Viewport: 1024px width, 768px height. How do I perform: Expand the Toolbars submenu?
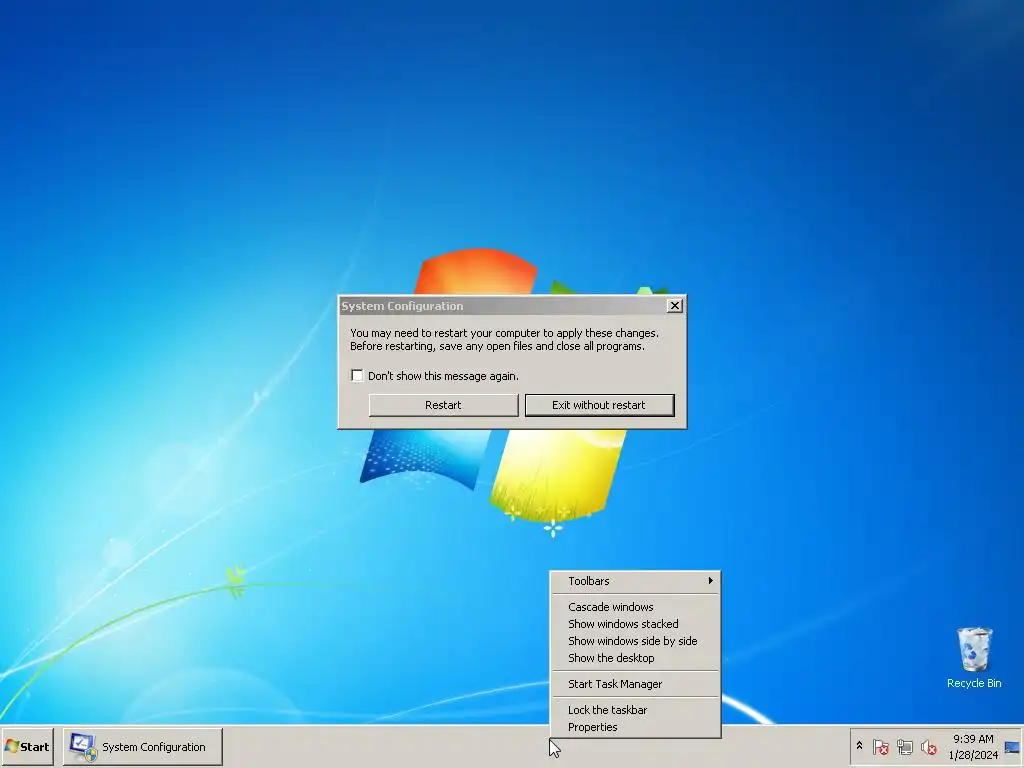(635, 581)
